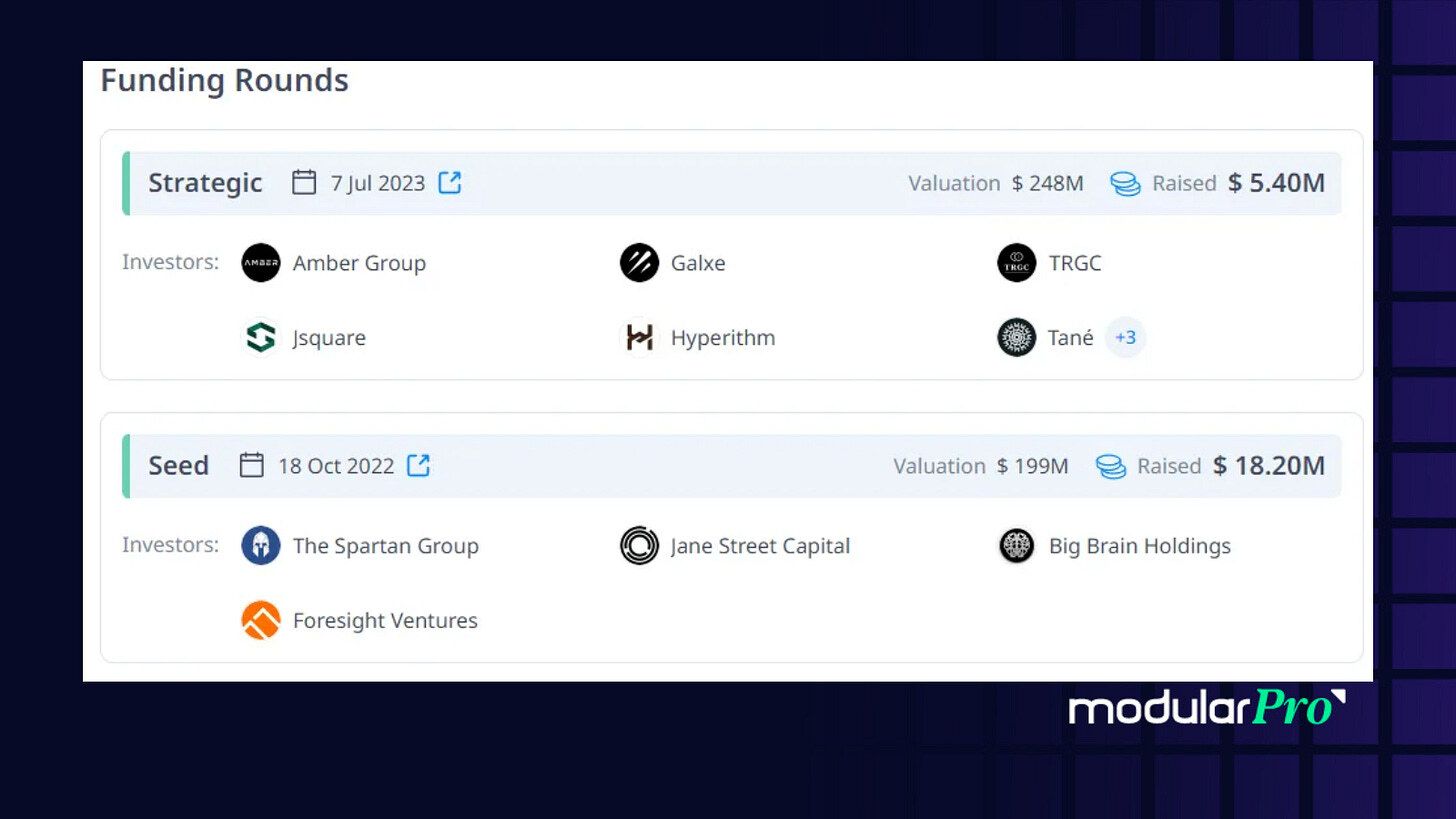Open the Jane Street Capital link
The width and height of the screenshot is (1456, 819).
(x=760, y=546)
